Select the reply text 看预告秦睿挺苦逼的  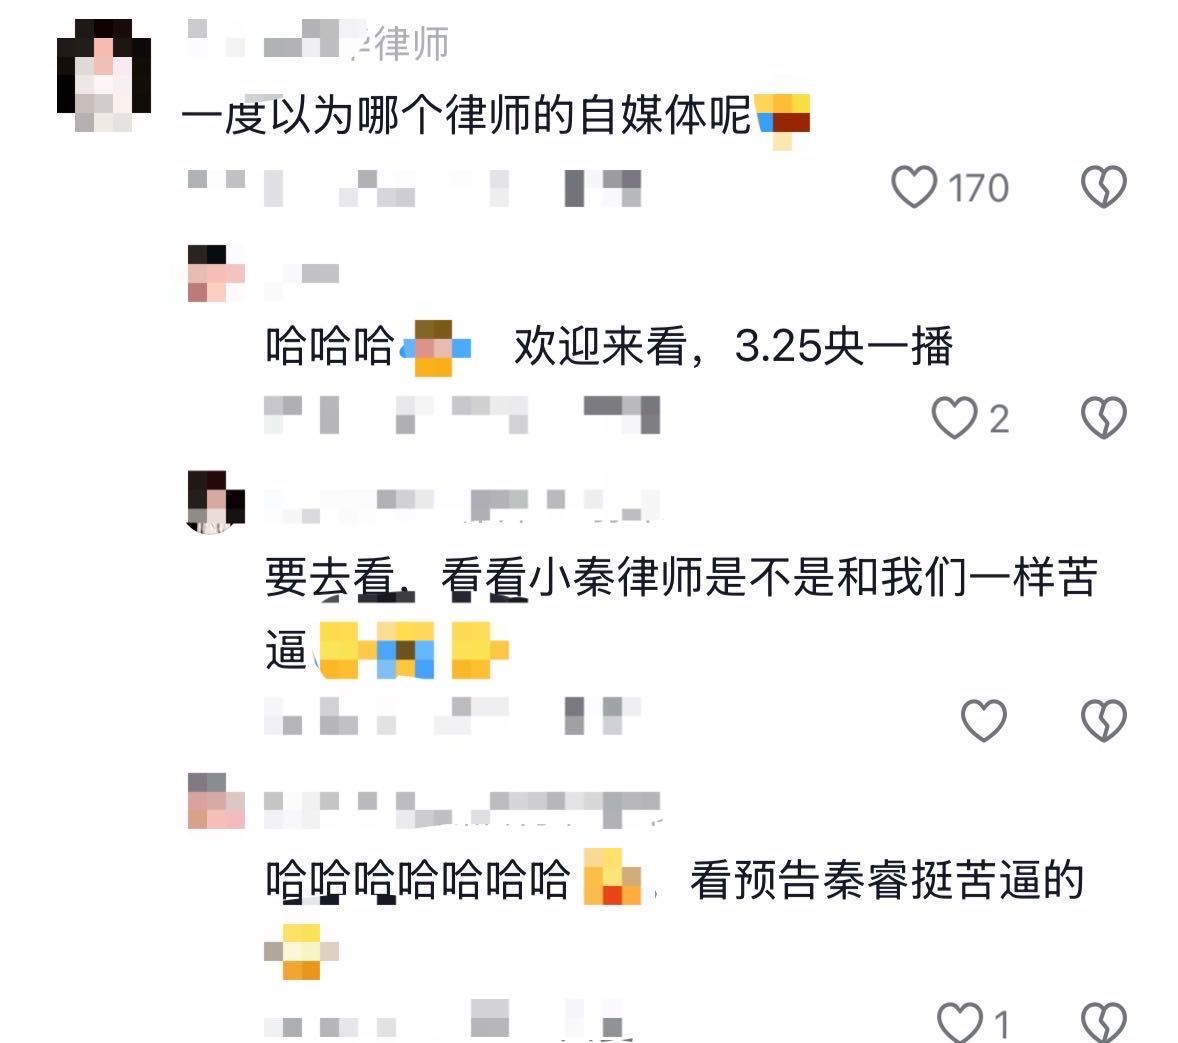pyautogui.click(x=887, y=880)
